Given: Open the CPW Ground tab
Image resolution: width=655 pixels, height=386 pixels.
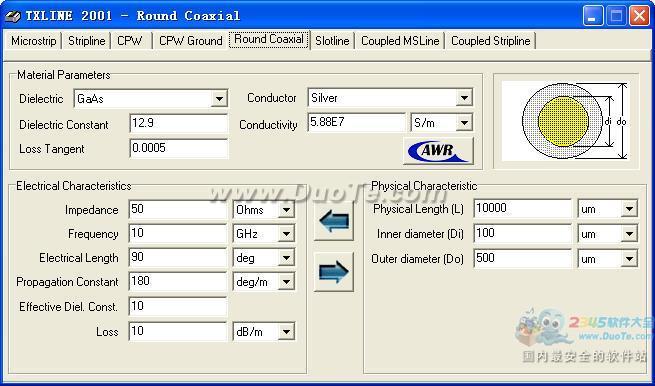Looking at the screenshot, I should [190, 41].
